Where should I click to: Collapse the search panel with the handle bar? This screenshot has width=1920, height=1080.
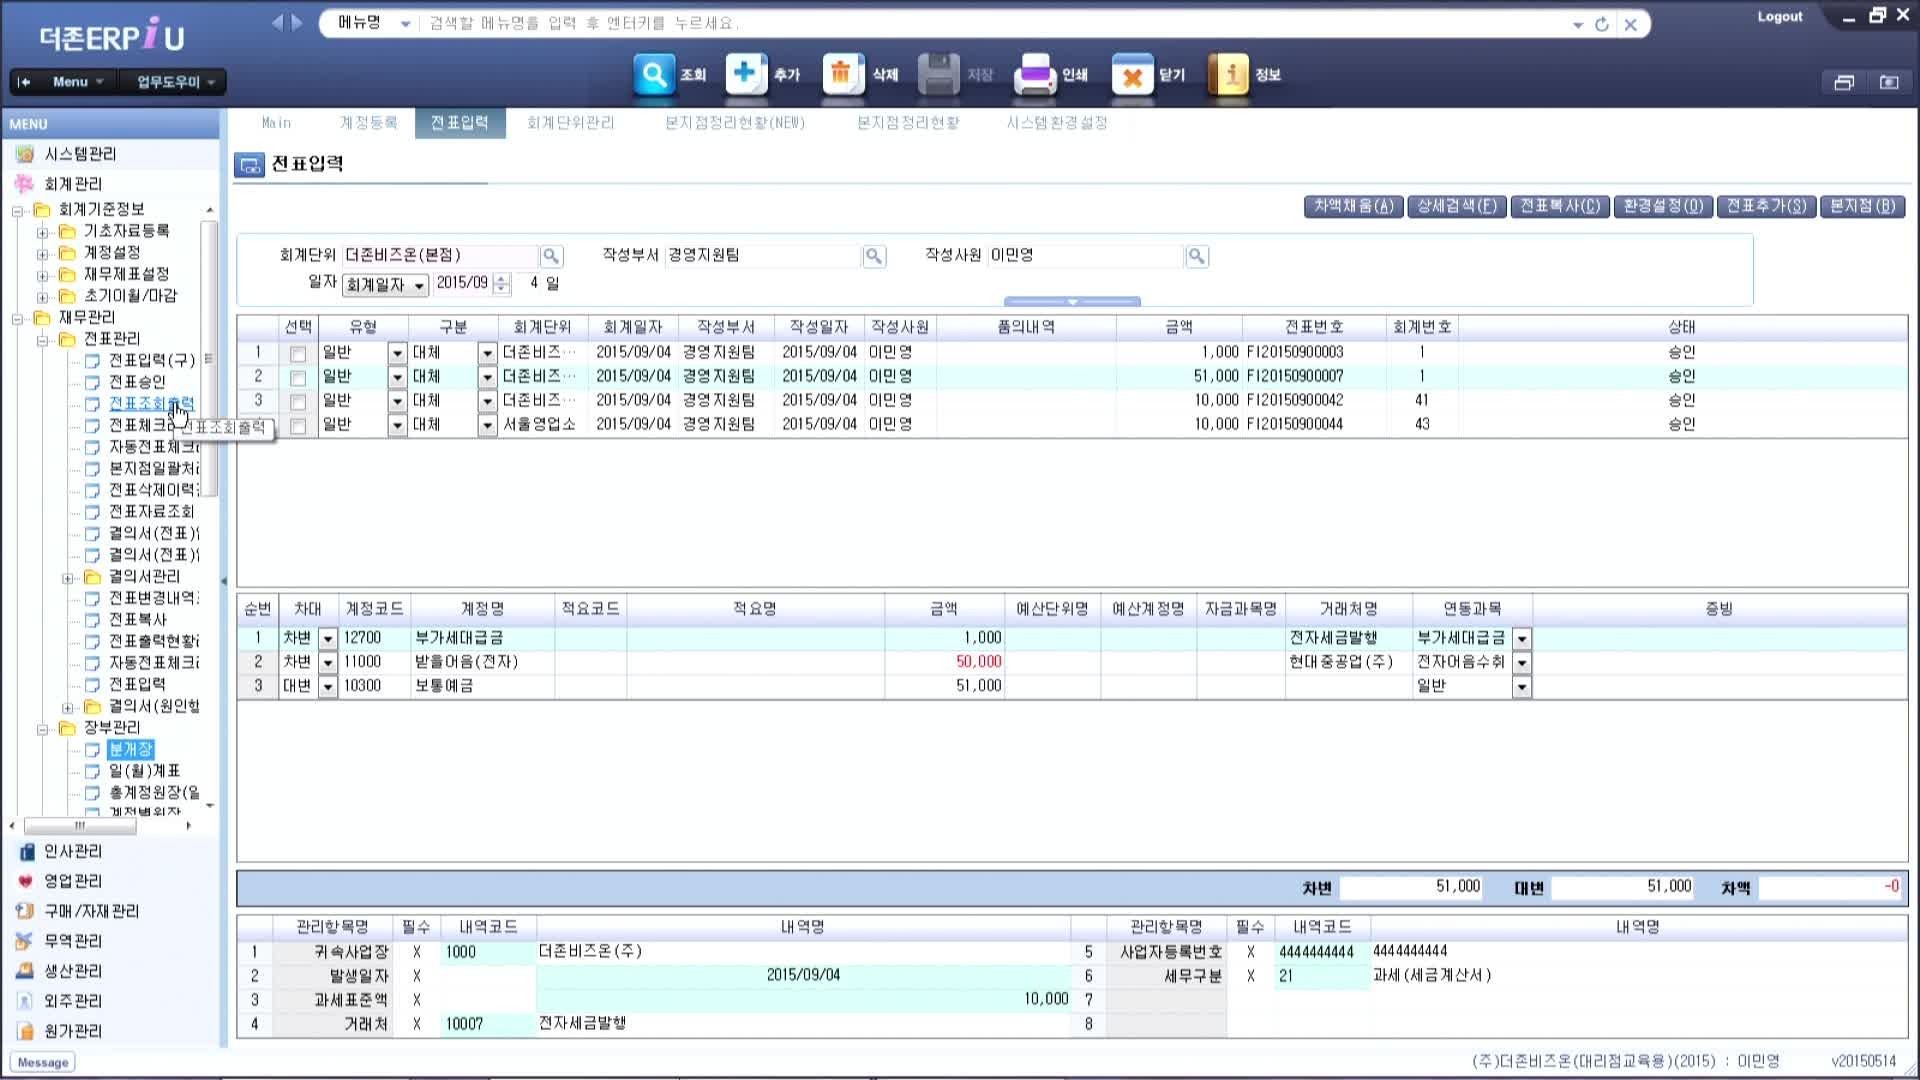pos(1072,301)
